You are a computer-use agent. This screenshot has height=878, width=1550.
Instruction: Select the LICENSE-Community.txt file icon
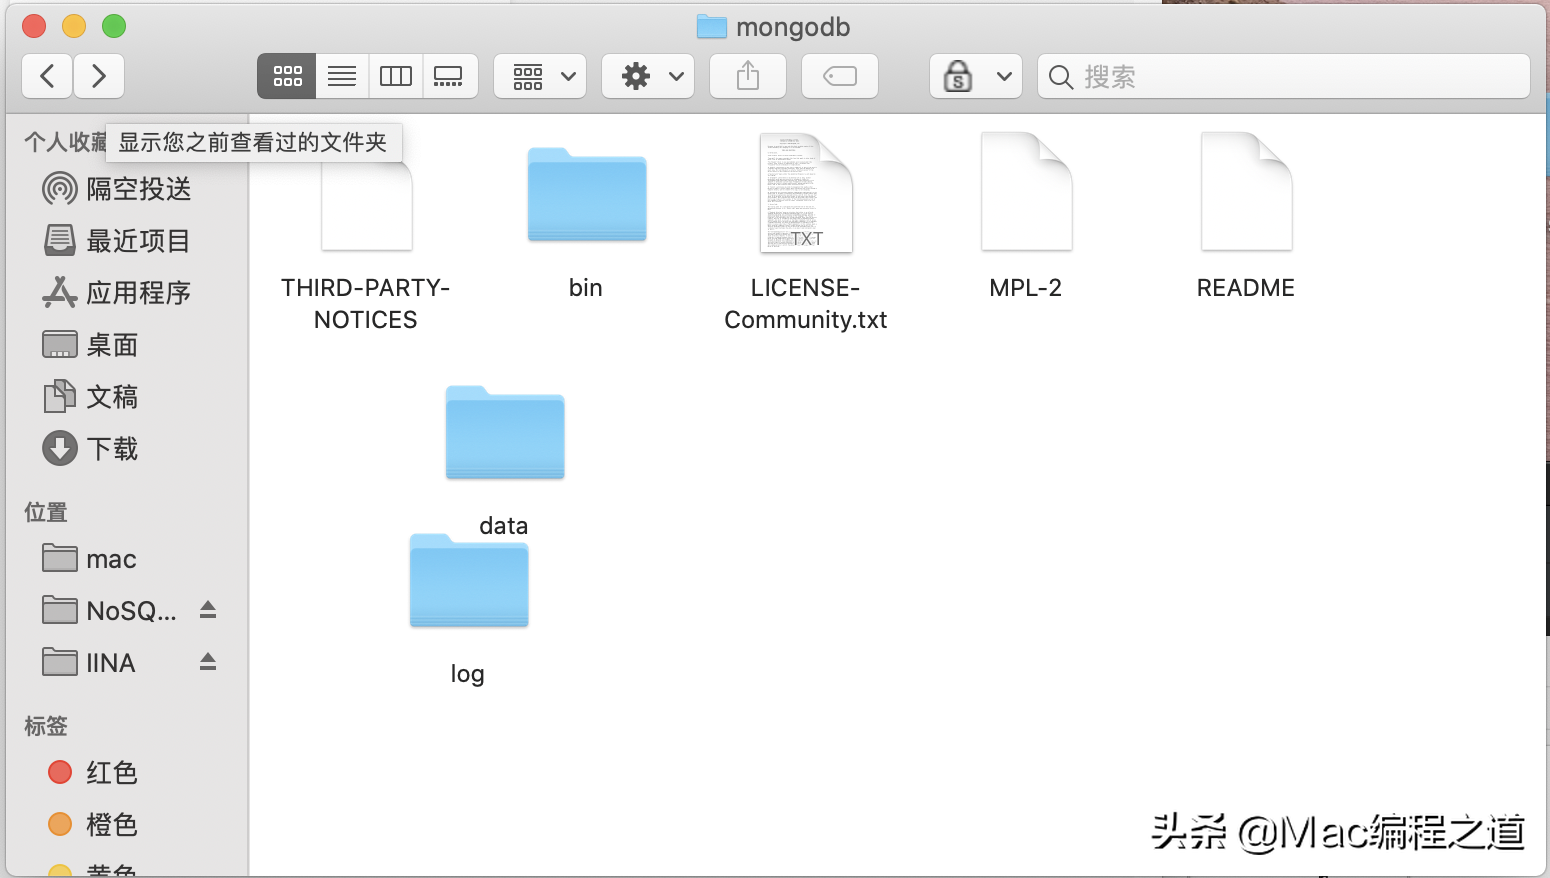[806, 192]
